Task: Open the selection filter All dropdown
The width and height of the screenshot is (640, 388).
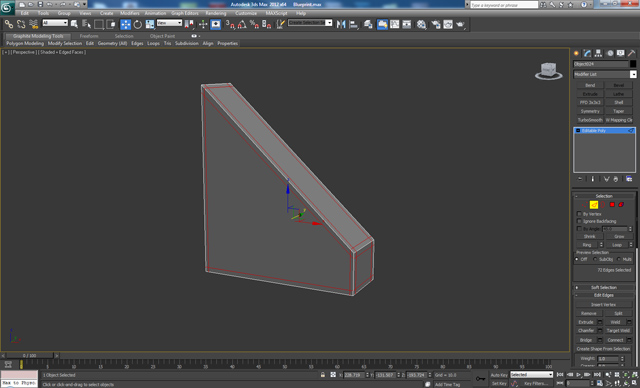Action: tap(55, 23)
